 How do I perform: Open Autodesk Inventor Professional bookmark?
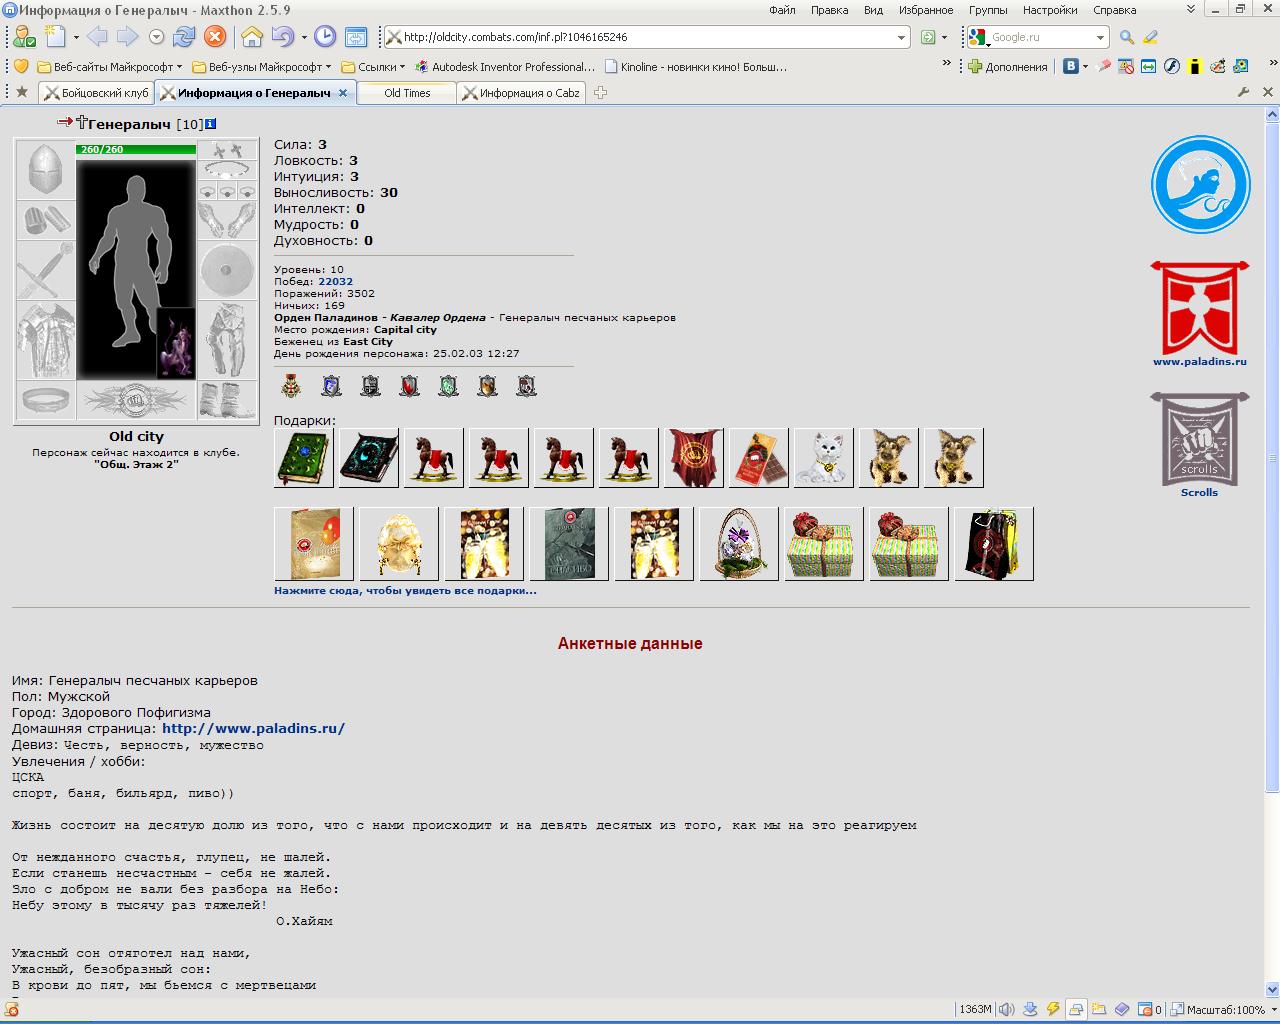[x=505, y=67]
